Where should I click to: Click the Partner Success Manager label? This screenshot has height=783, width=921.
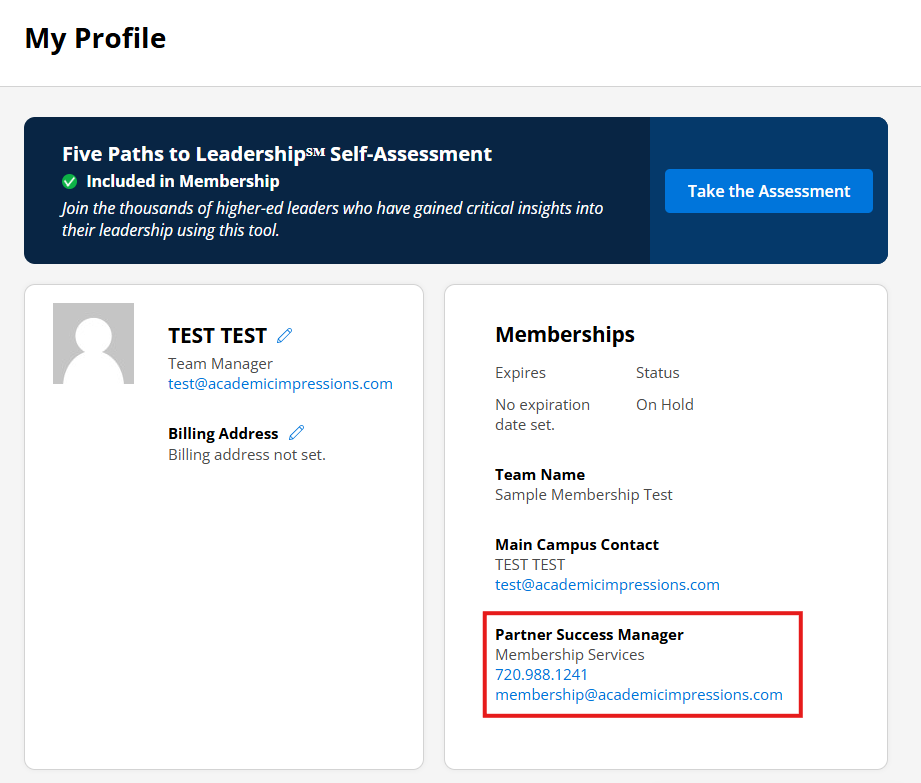pyautogui.click(x=589, y=635)
